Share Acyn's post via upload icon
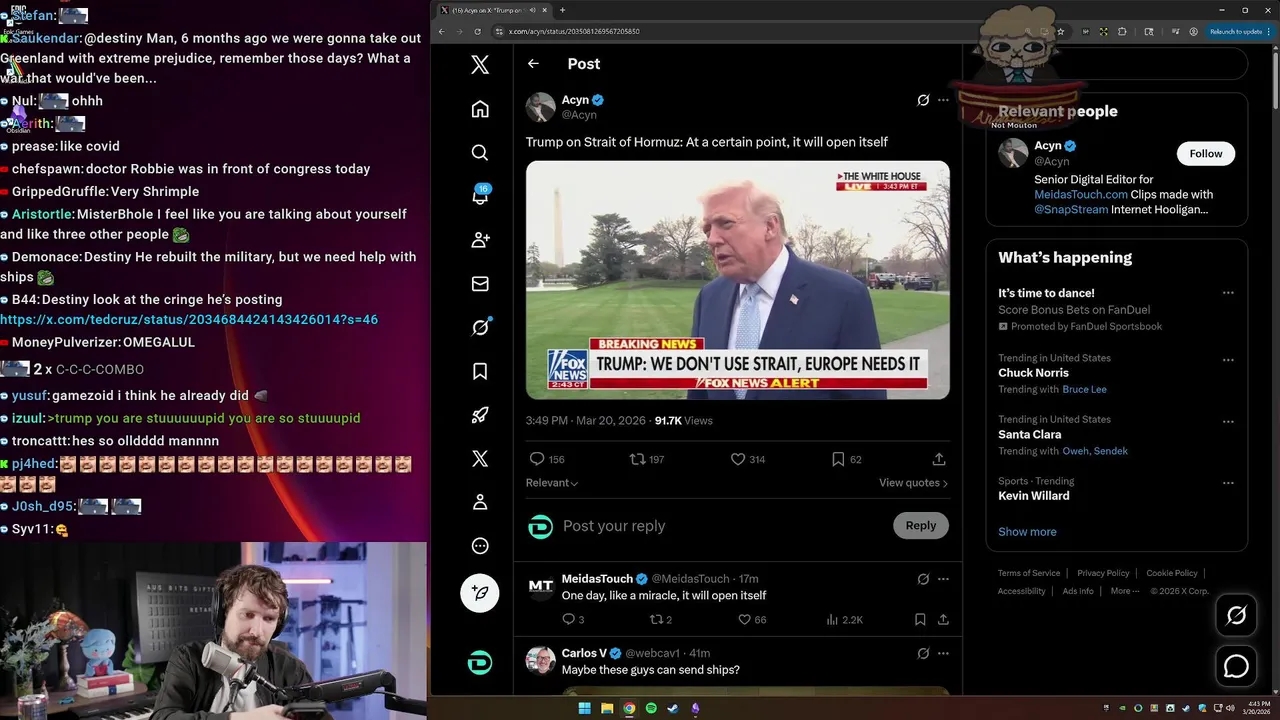Screen dimensions: 1280x720 (939, 459)
